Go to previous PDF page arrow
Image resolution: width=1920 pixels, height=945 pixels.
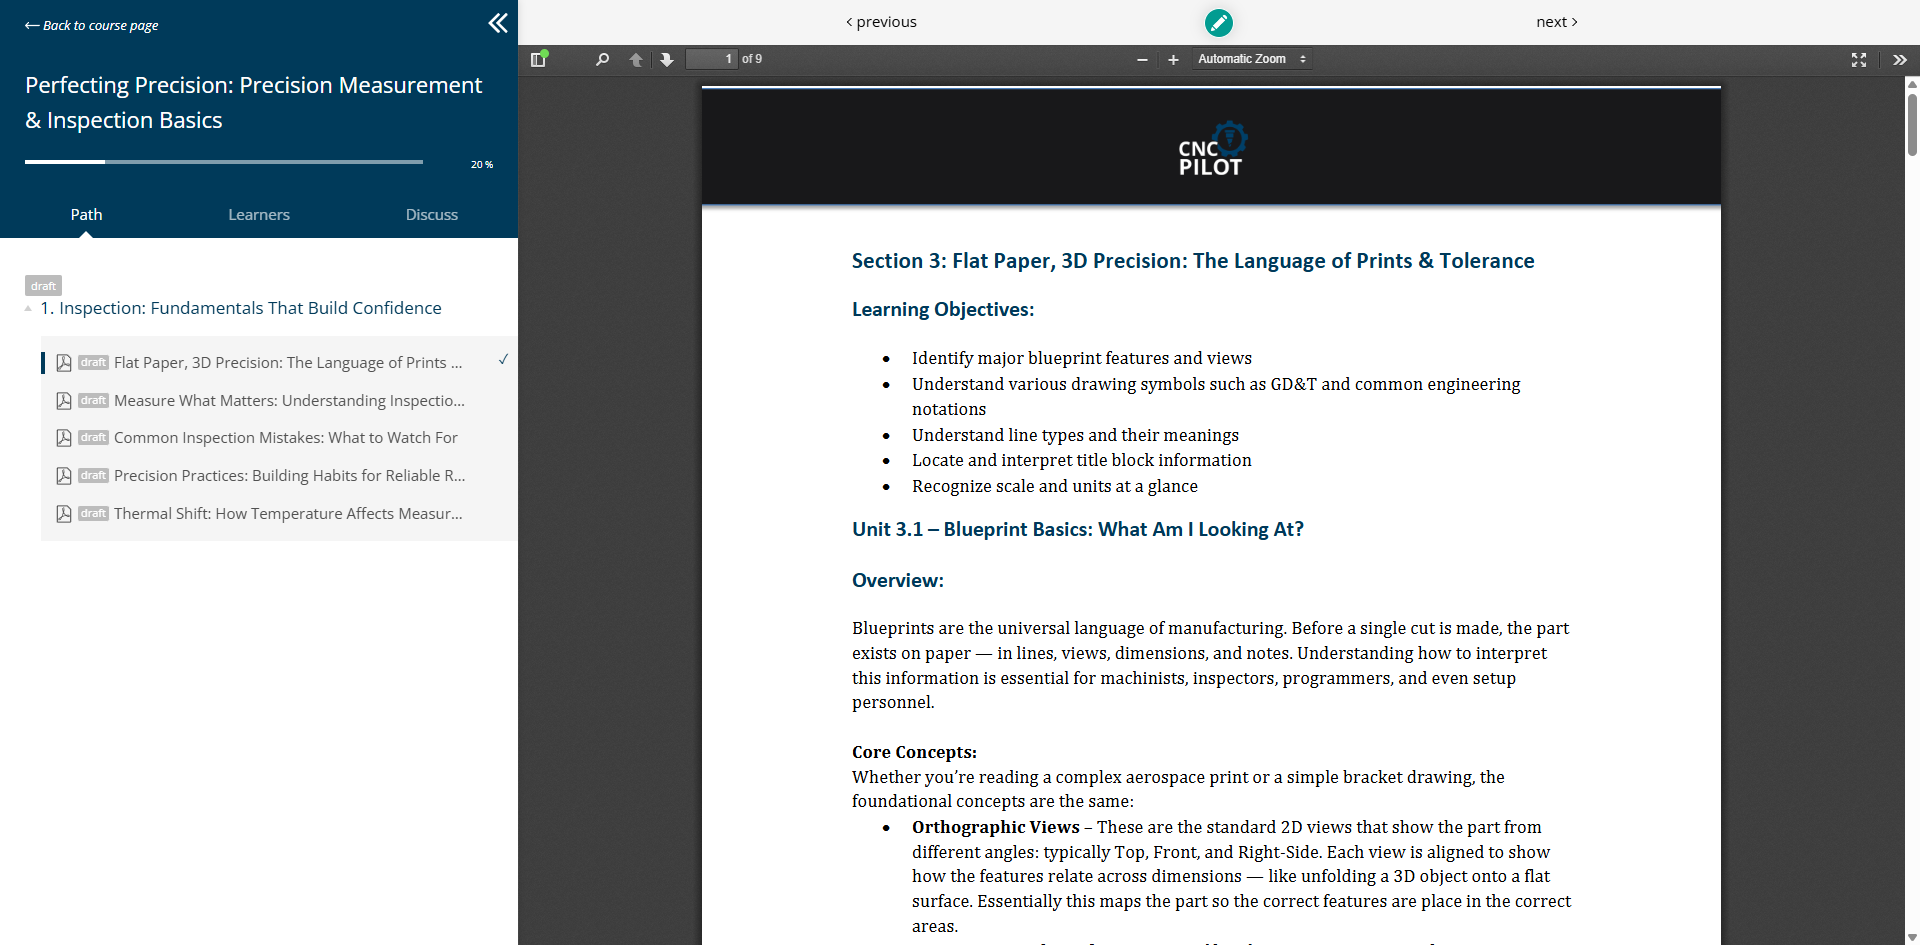636,60
